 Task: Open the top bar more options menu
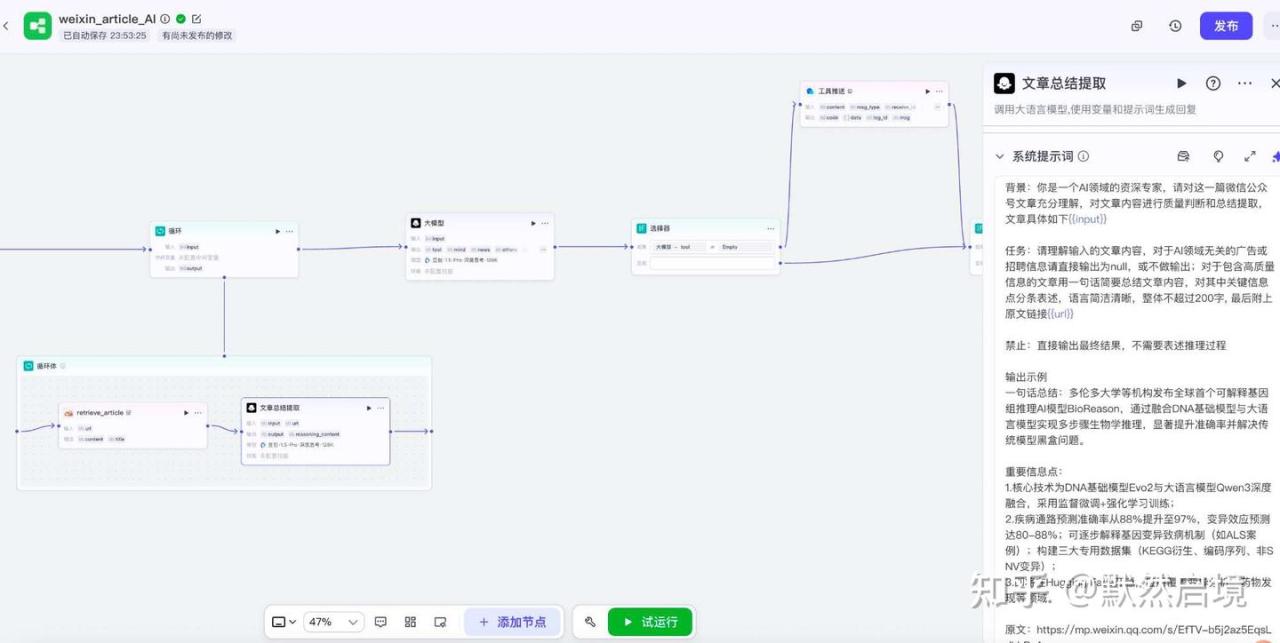tap(1273, 26)
